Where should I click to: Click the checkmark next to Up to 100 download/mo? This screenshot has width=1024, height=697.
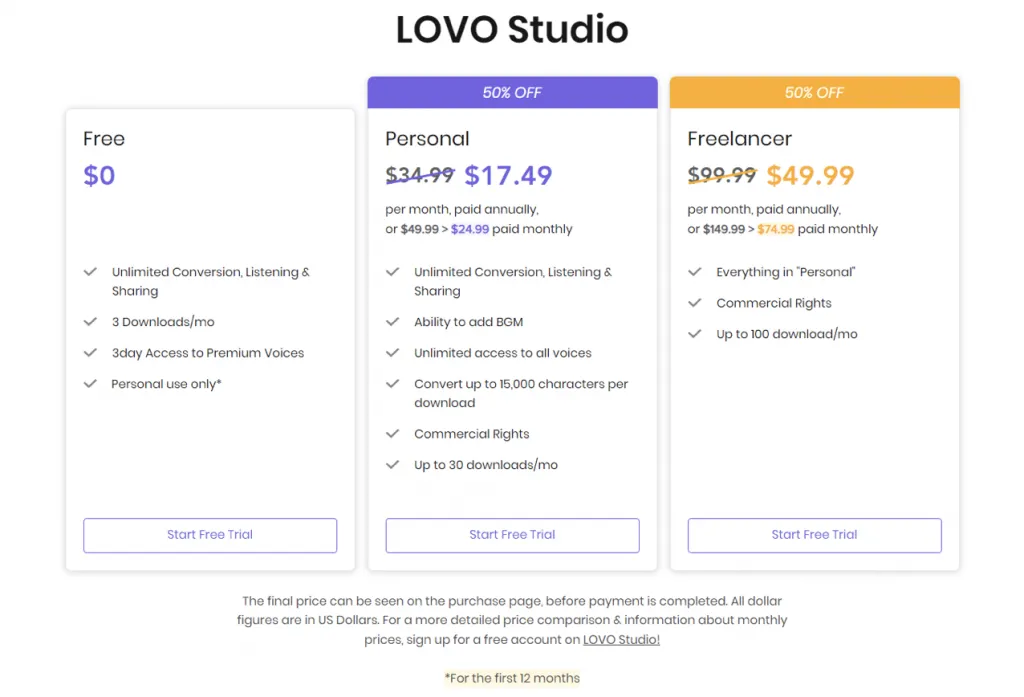click(696, 334)
